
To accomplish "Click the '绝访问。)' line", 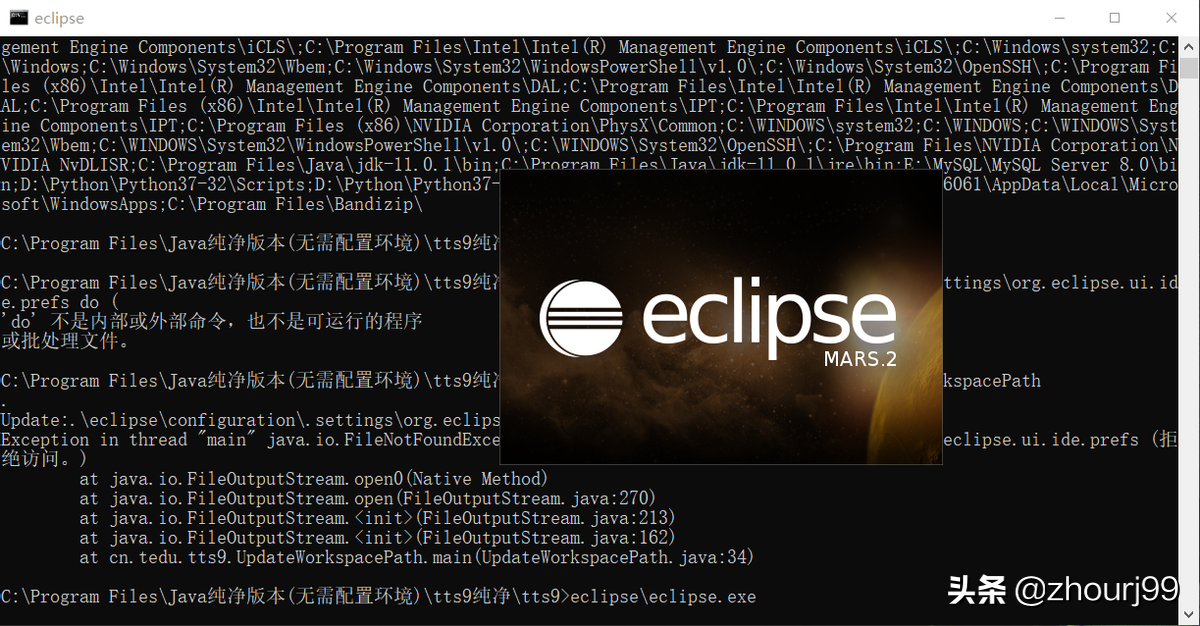I will coord(44,459).
